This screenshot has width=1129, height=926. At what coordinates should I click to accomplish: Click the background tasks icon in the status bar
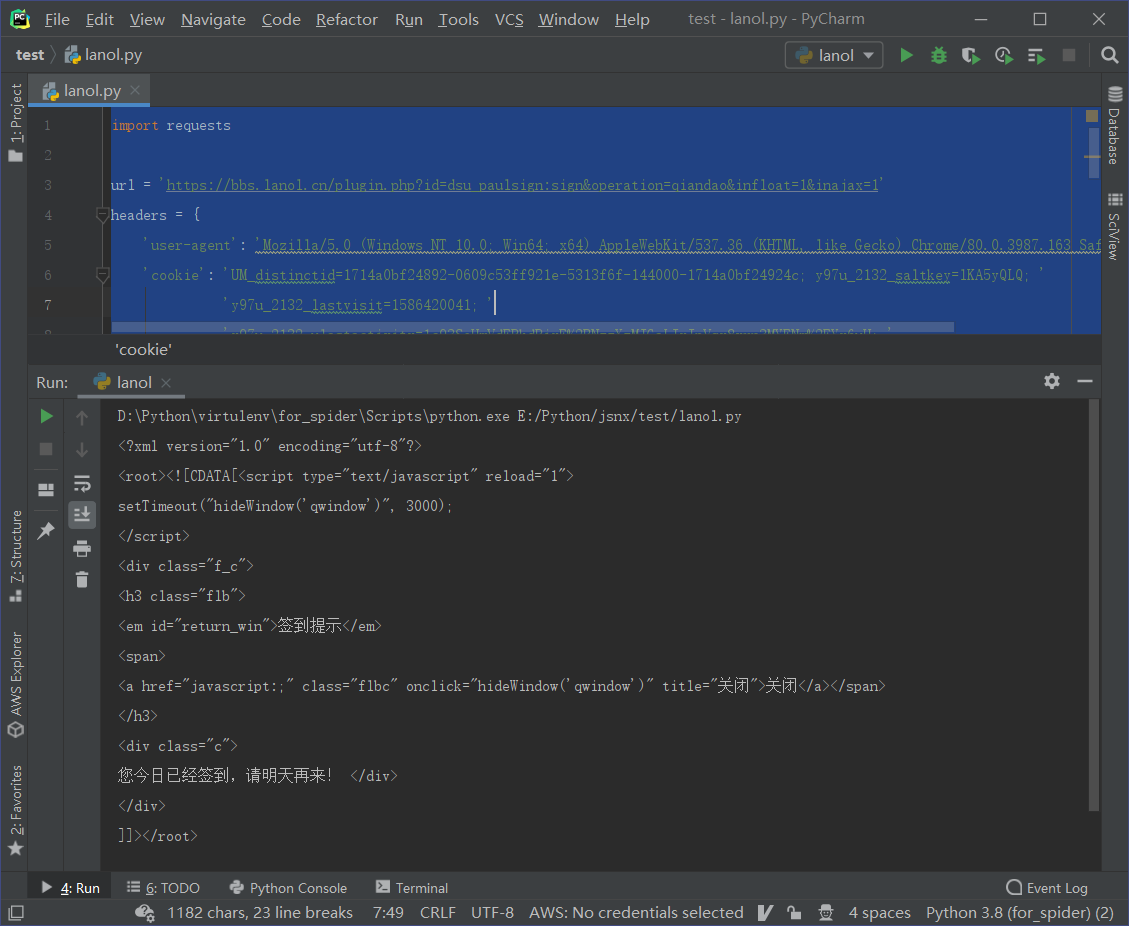point(145,913)
